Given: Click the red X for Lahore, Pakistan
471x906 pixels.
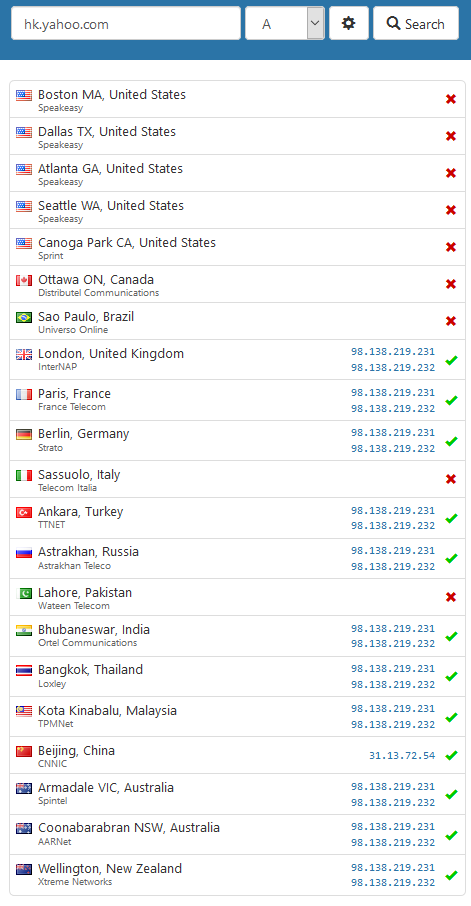Looking at the screenshot, I should (x=451, y=597).
